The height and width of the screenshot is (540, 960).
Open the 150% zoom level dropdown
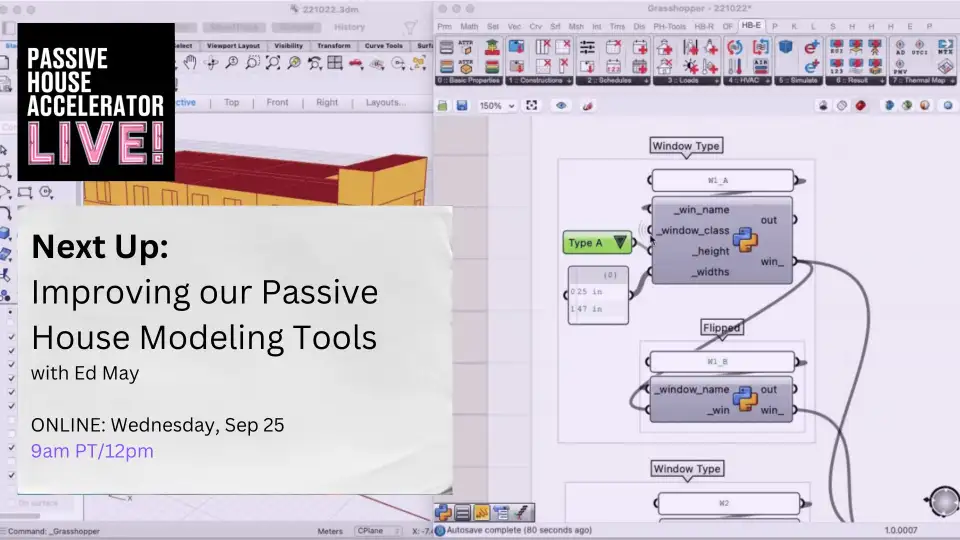(x=497, y=105)
